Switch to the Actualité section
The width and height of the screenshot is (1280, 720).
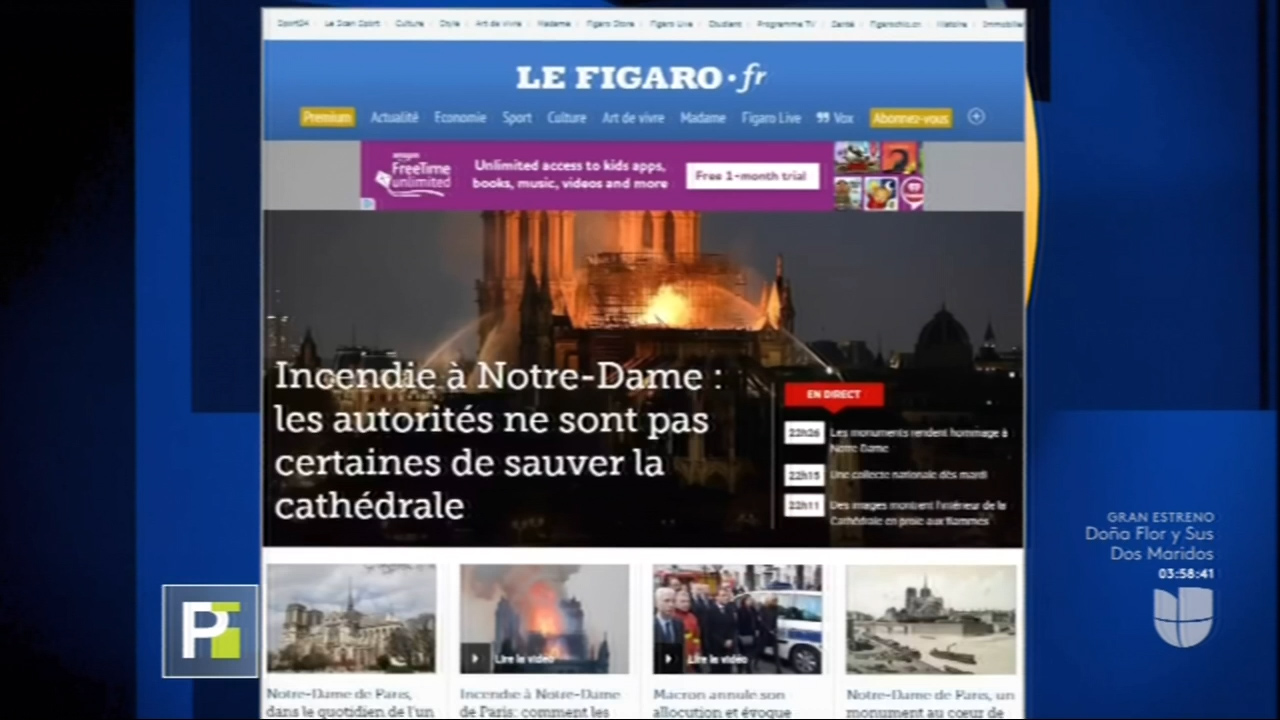click(x=394, y=118)
